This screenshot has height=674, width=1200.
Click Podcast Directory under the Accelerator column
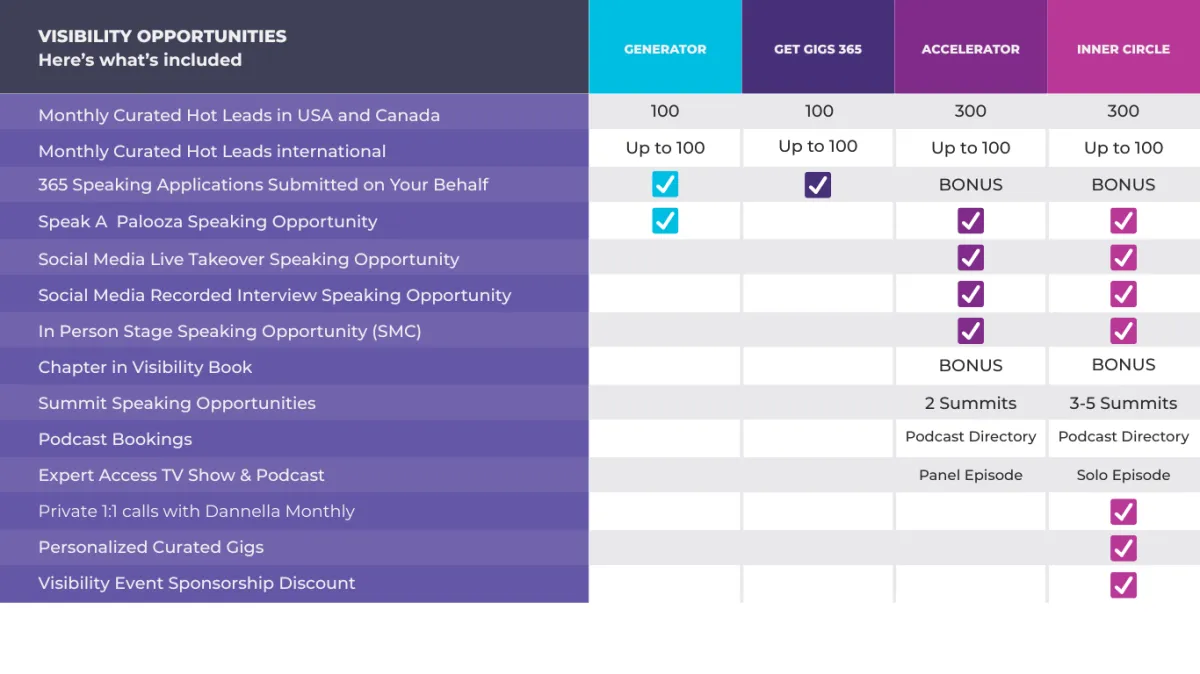pyautogui.click(x=971, y=437)
